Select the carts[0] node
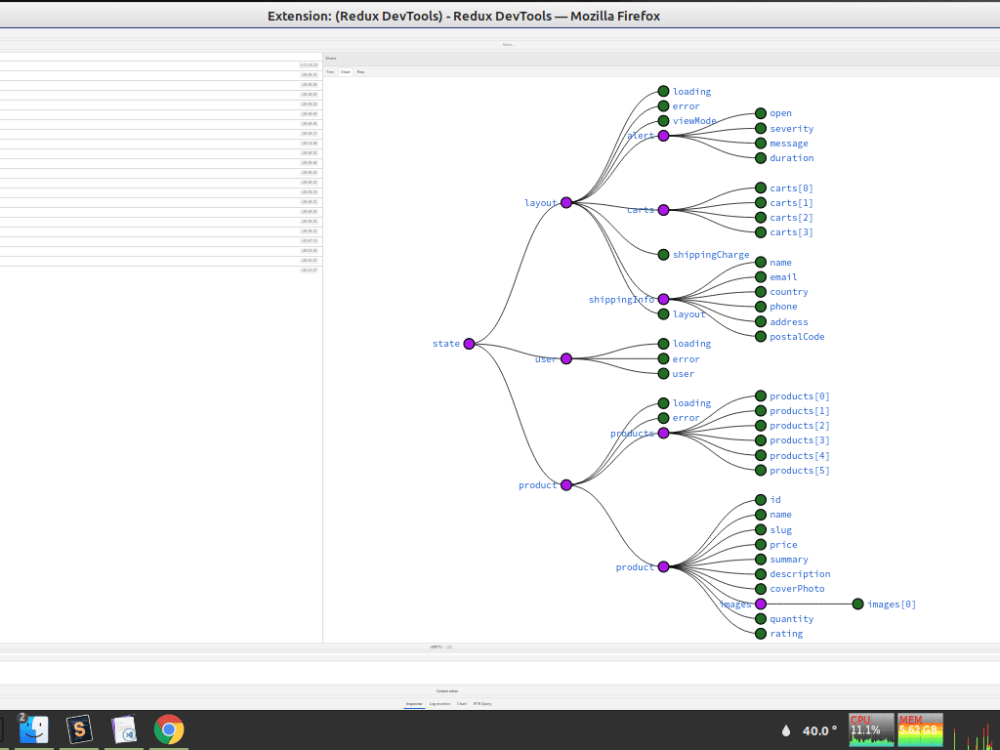This screenshot has width=1000, height=750. (760, 188)
